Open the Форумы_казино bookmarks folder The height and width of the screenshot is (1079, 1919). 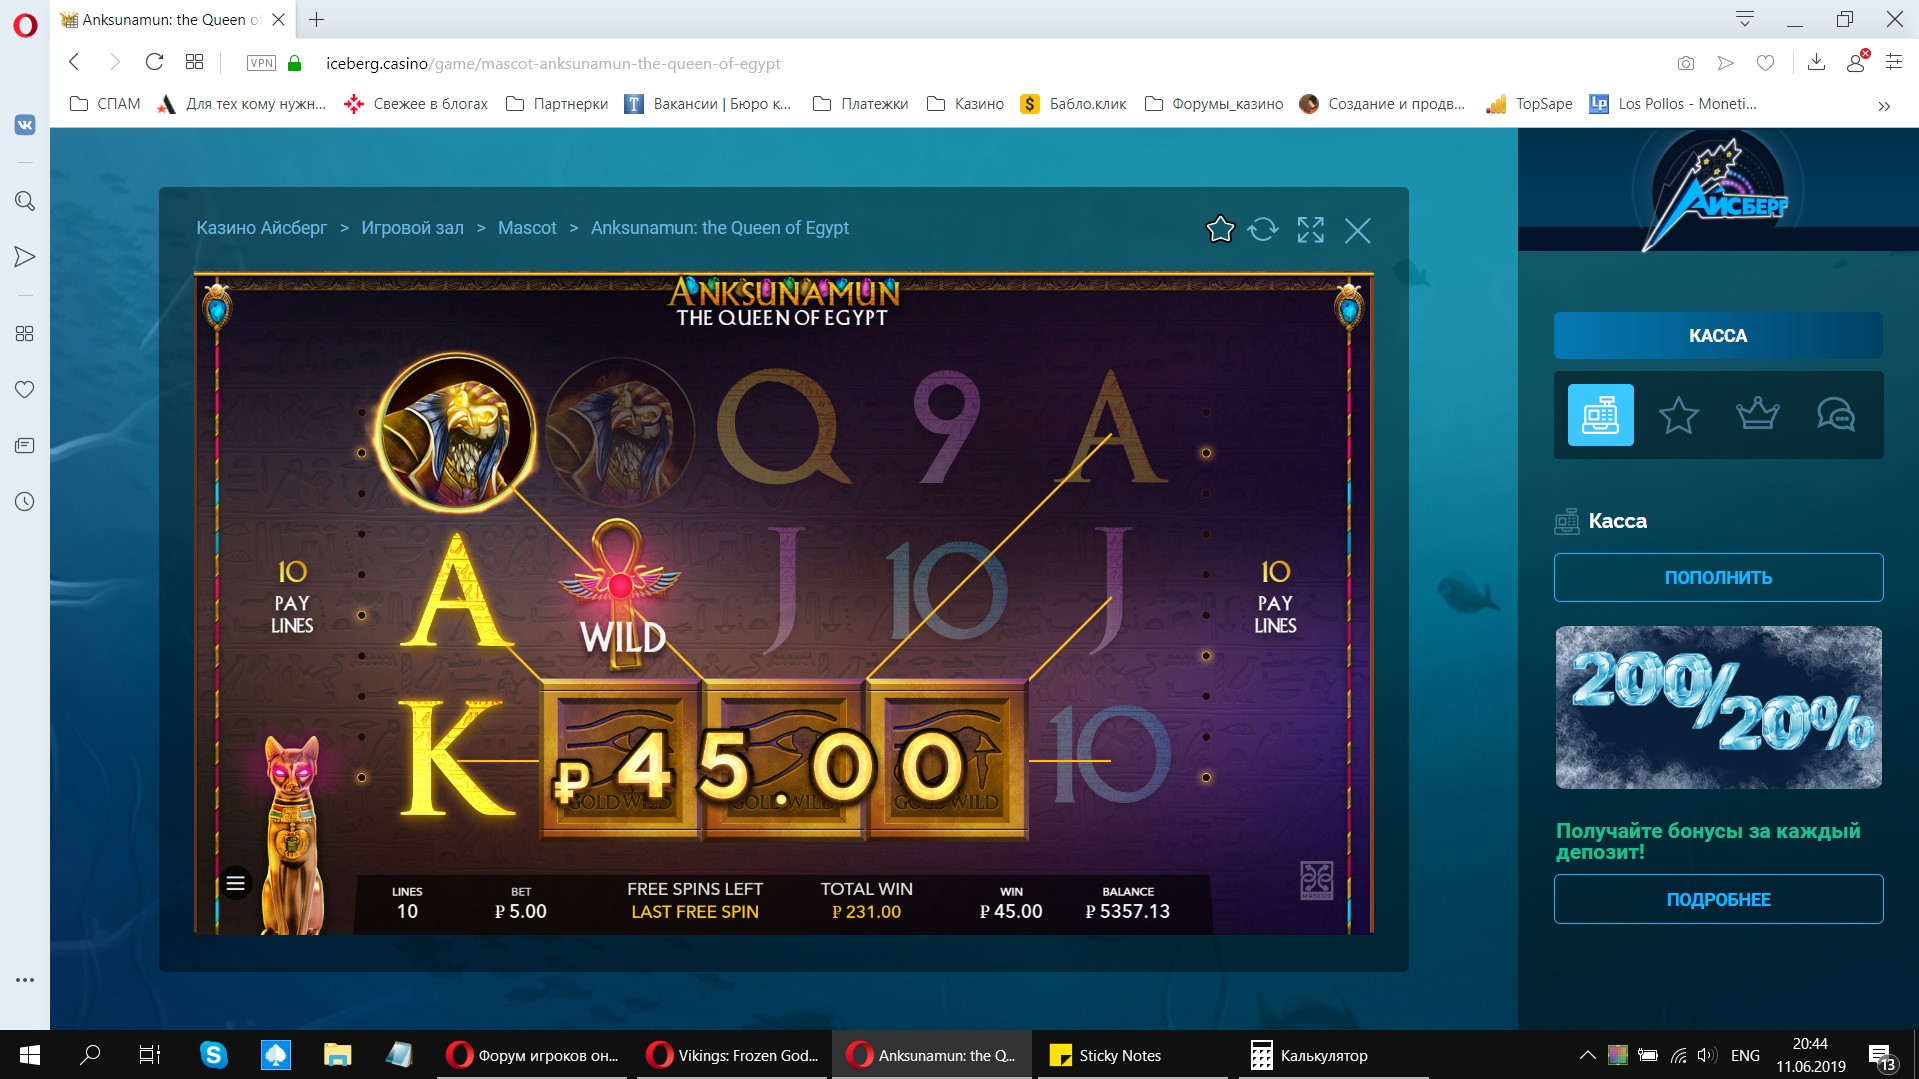1214,104
